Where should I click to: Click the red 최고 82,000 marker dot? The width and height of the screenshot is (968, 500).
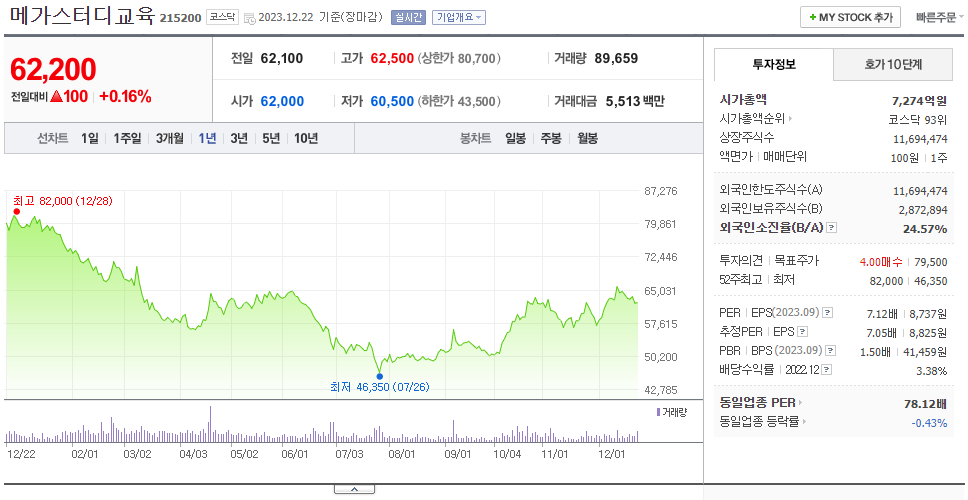[17, 212]
